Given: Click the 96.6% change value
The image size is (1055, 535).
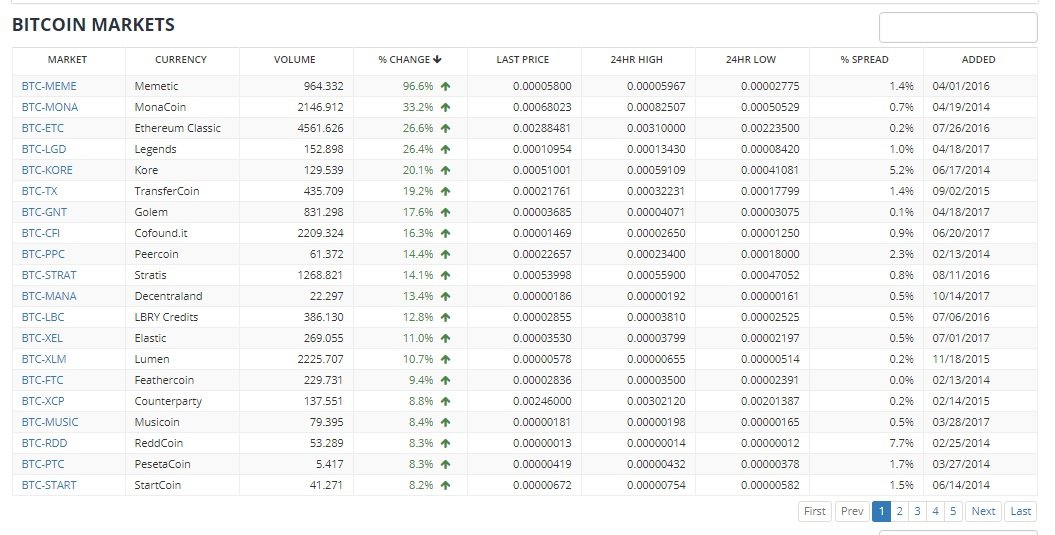Looking at the screenshot, I should coord(418,86).
